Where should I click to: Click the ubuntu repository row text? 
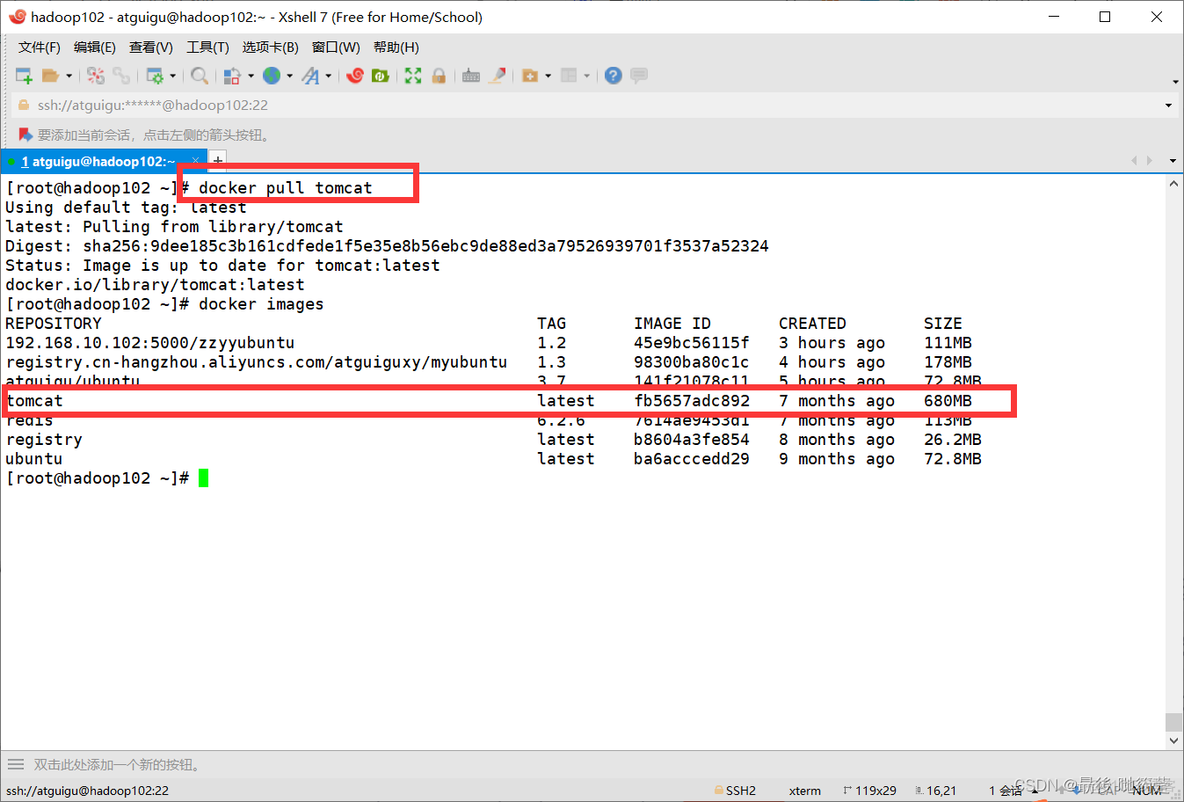point(34,459)
